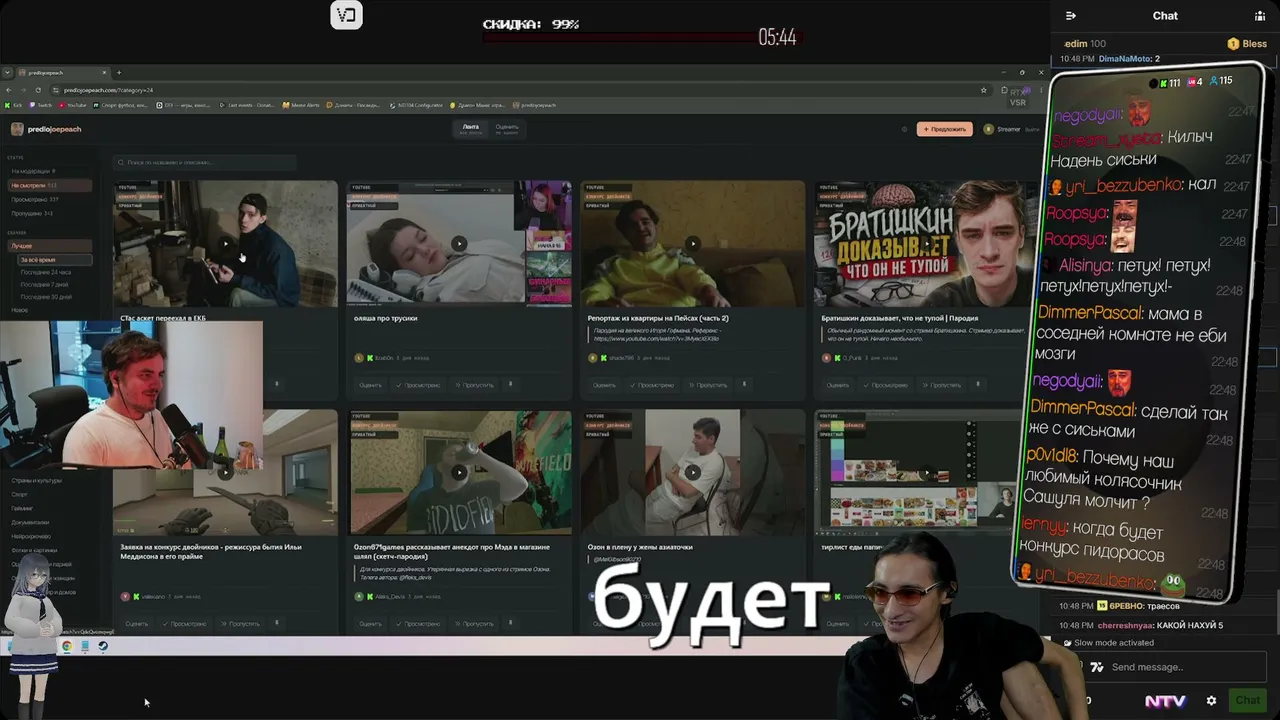Bookmark this page with the star icon
1280x720 pixels.
pos(984,90)
